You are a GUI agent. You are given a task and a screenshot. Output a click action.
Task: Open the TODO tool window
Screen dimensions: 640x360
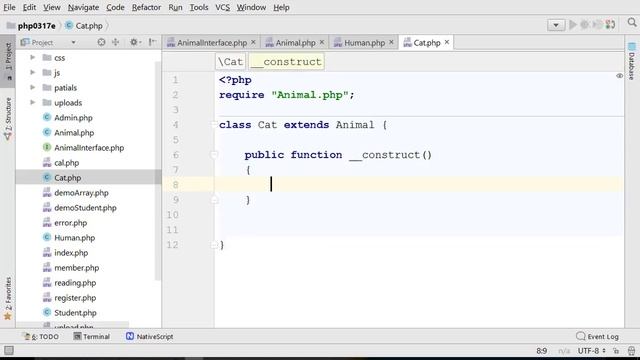coord(42,337)
